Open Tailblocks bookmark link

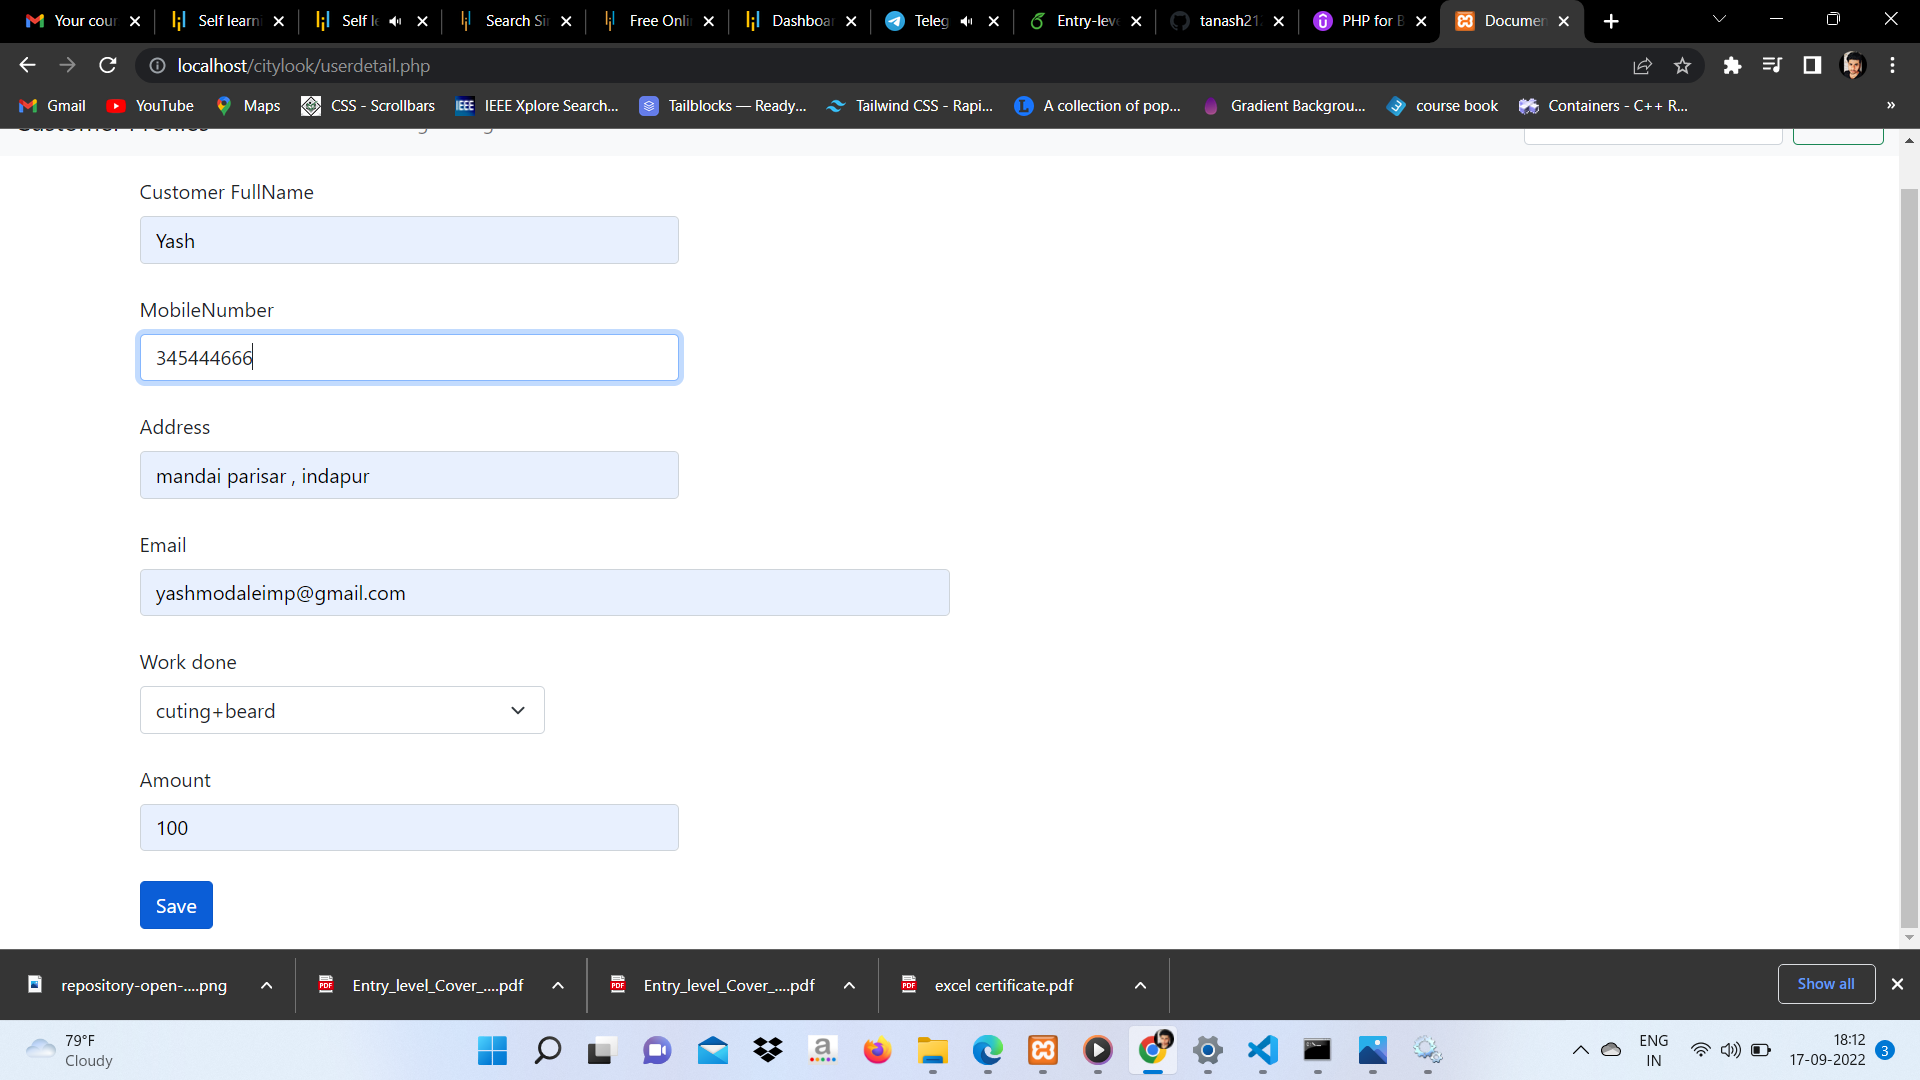click(723, 106)
